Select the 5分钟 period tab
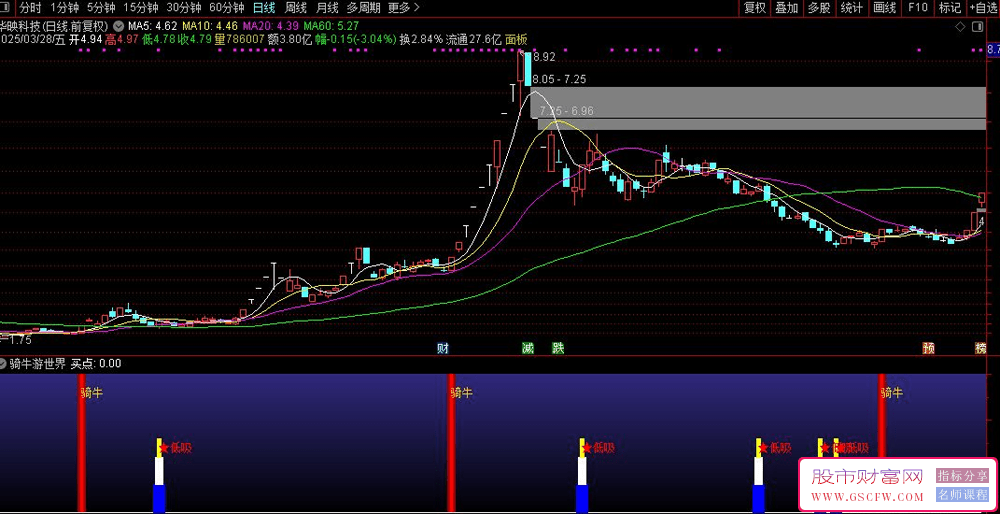This screenshot has width=1000, height=514. 101,8
